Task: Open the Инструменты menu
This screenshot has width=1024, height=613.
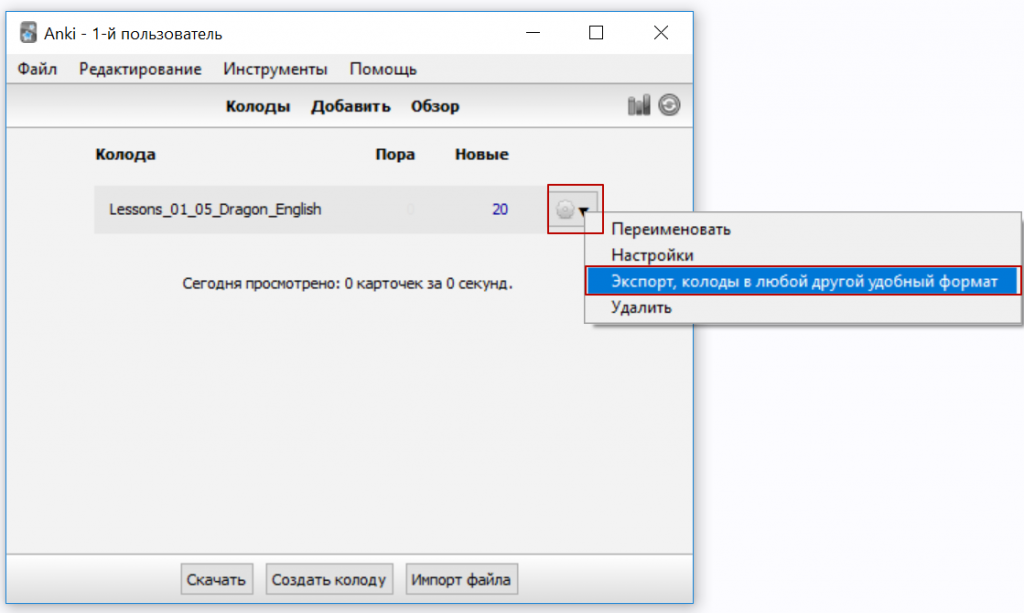Action: tap(276, 69)
